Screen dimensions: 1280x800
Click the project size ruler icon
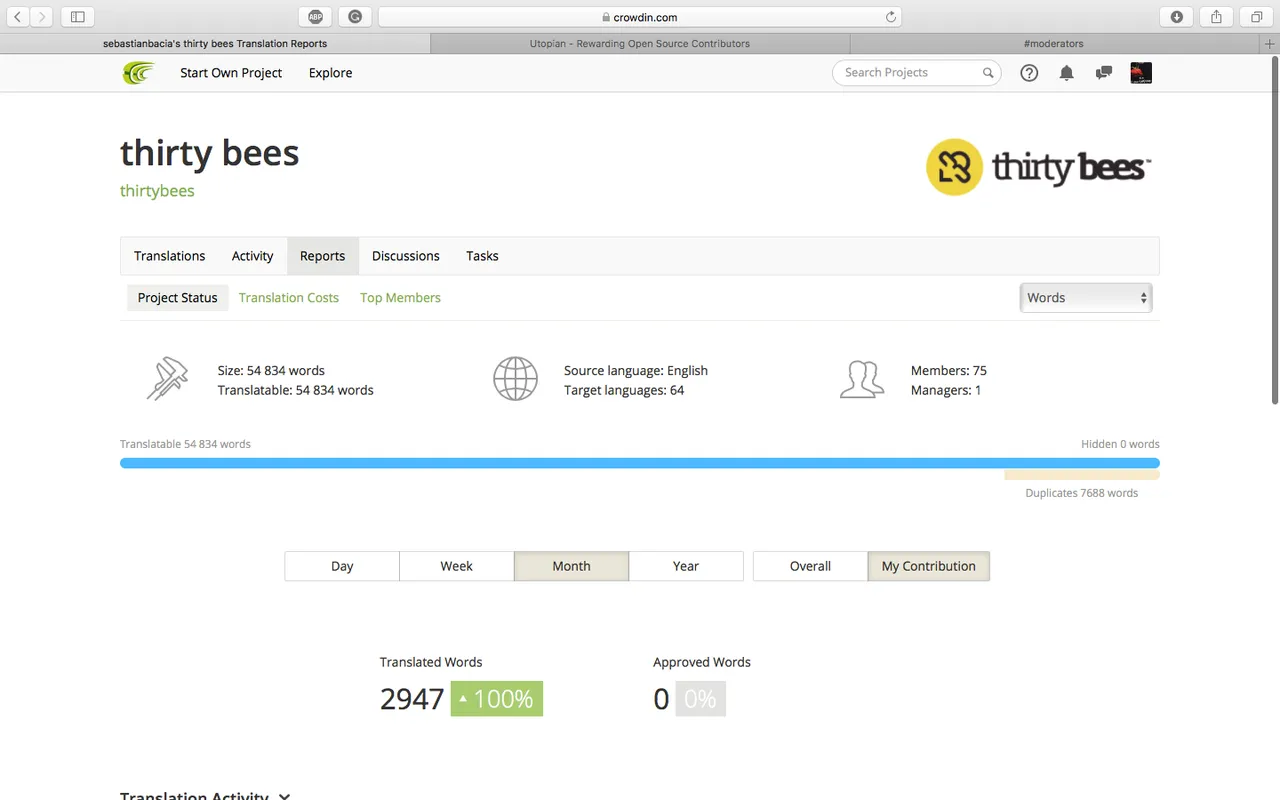tap(167, 379)
